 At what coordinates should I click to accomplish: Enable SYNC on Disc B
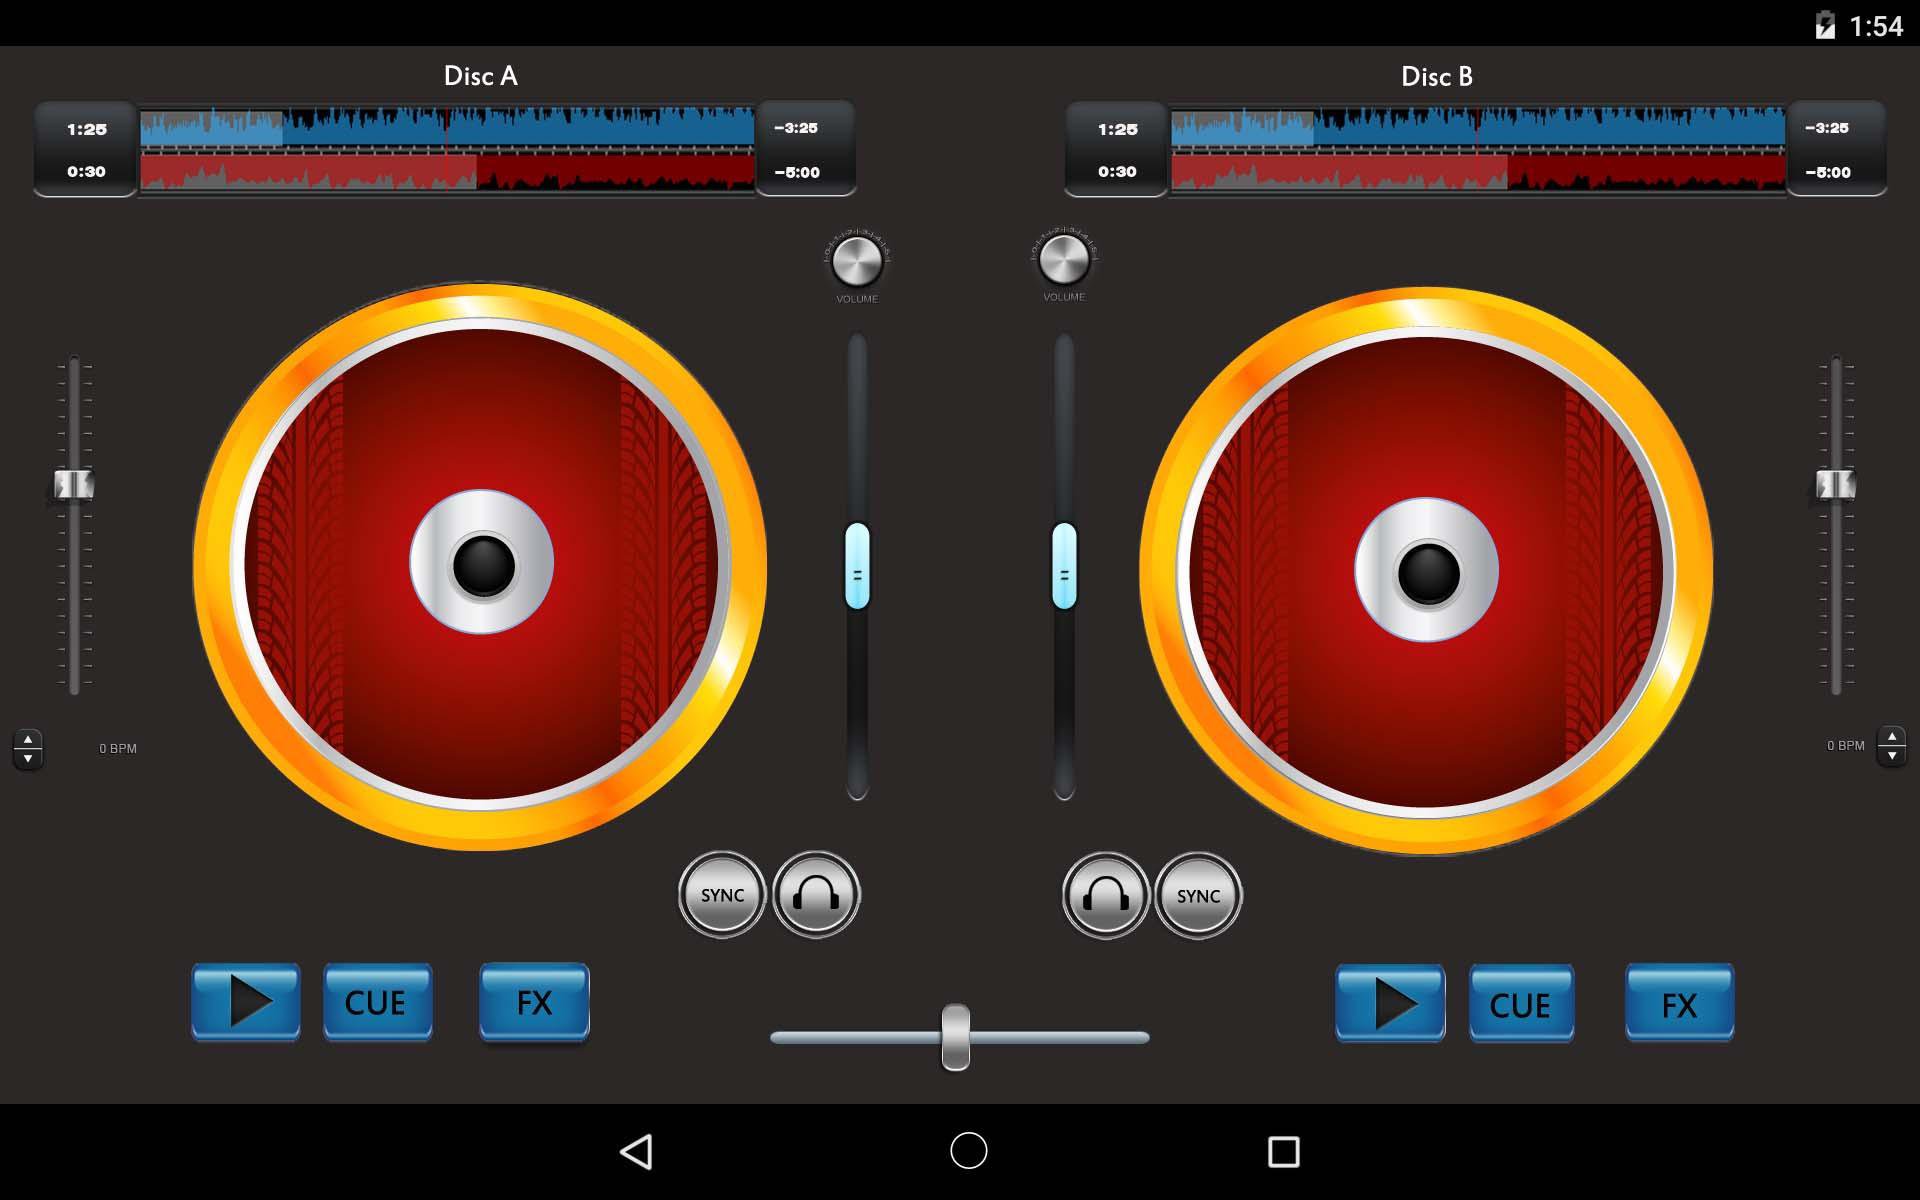pos(1198,895)
